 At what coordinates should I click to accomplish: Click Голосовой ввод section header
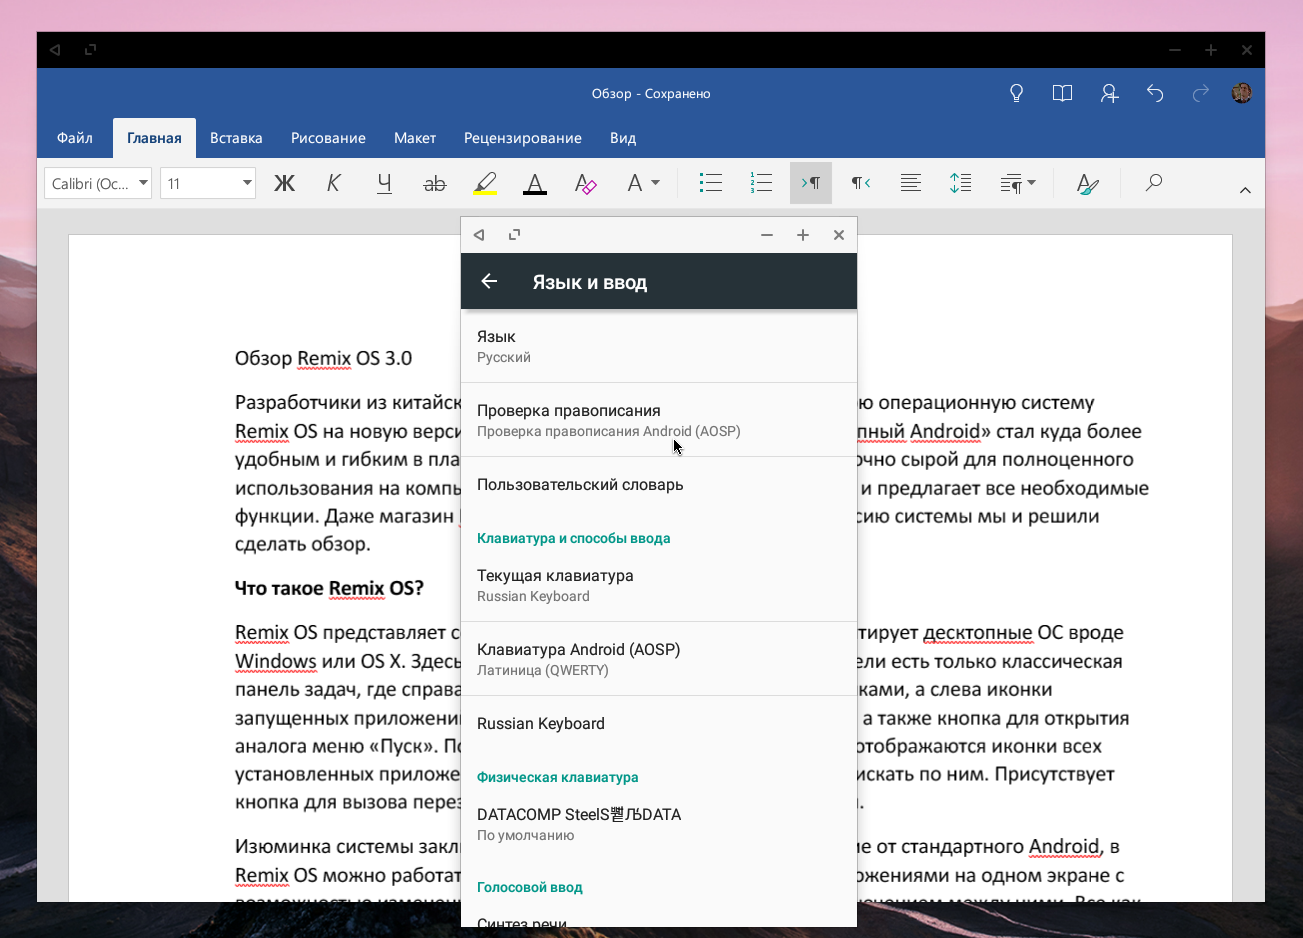[529, 887]
